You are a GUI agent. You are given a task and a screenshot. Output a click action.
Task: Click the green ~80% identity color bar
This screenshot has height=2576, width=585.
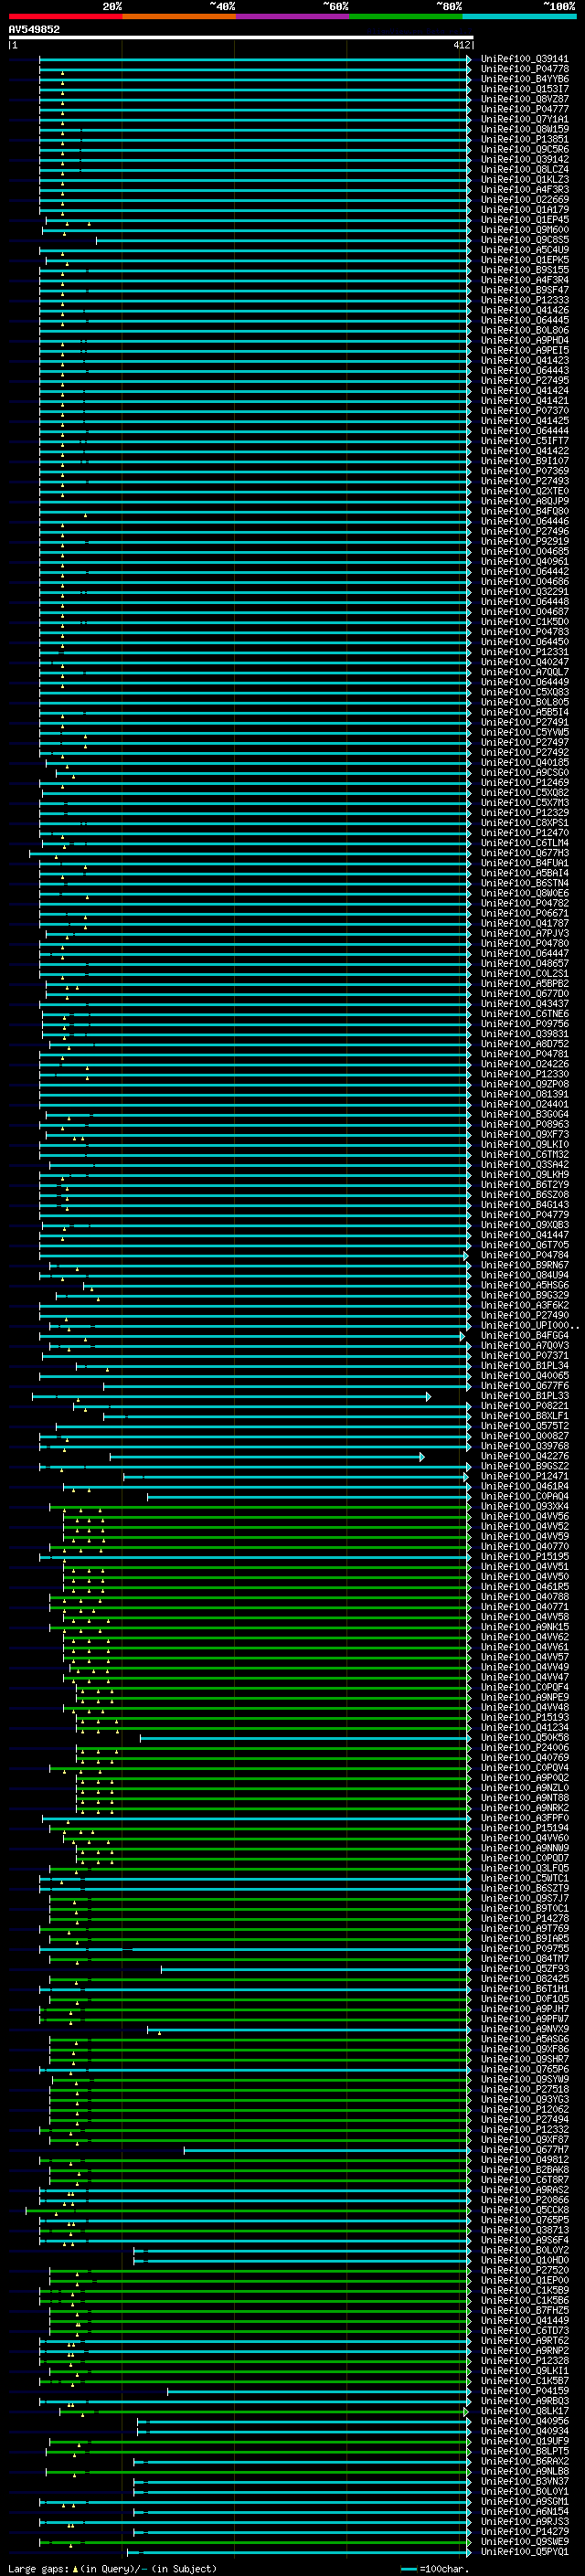click(x=405, y=16)
